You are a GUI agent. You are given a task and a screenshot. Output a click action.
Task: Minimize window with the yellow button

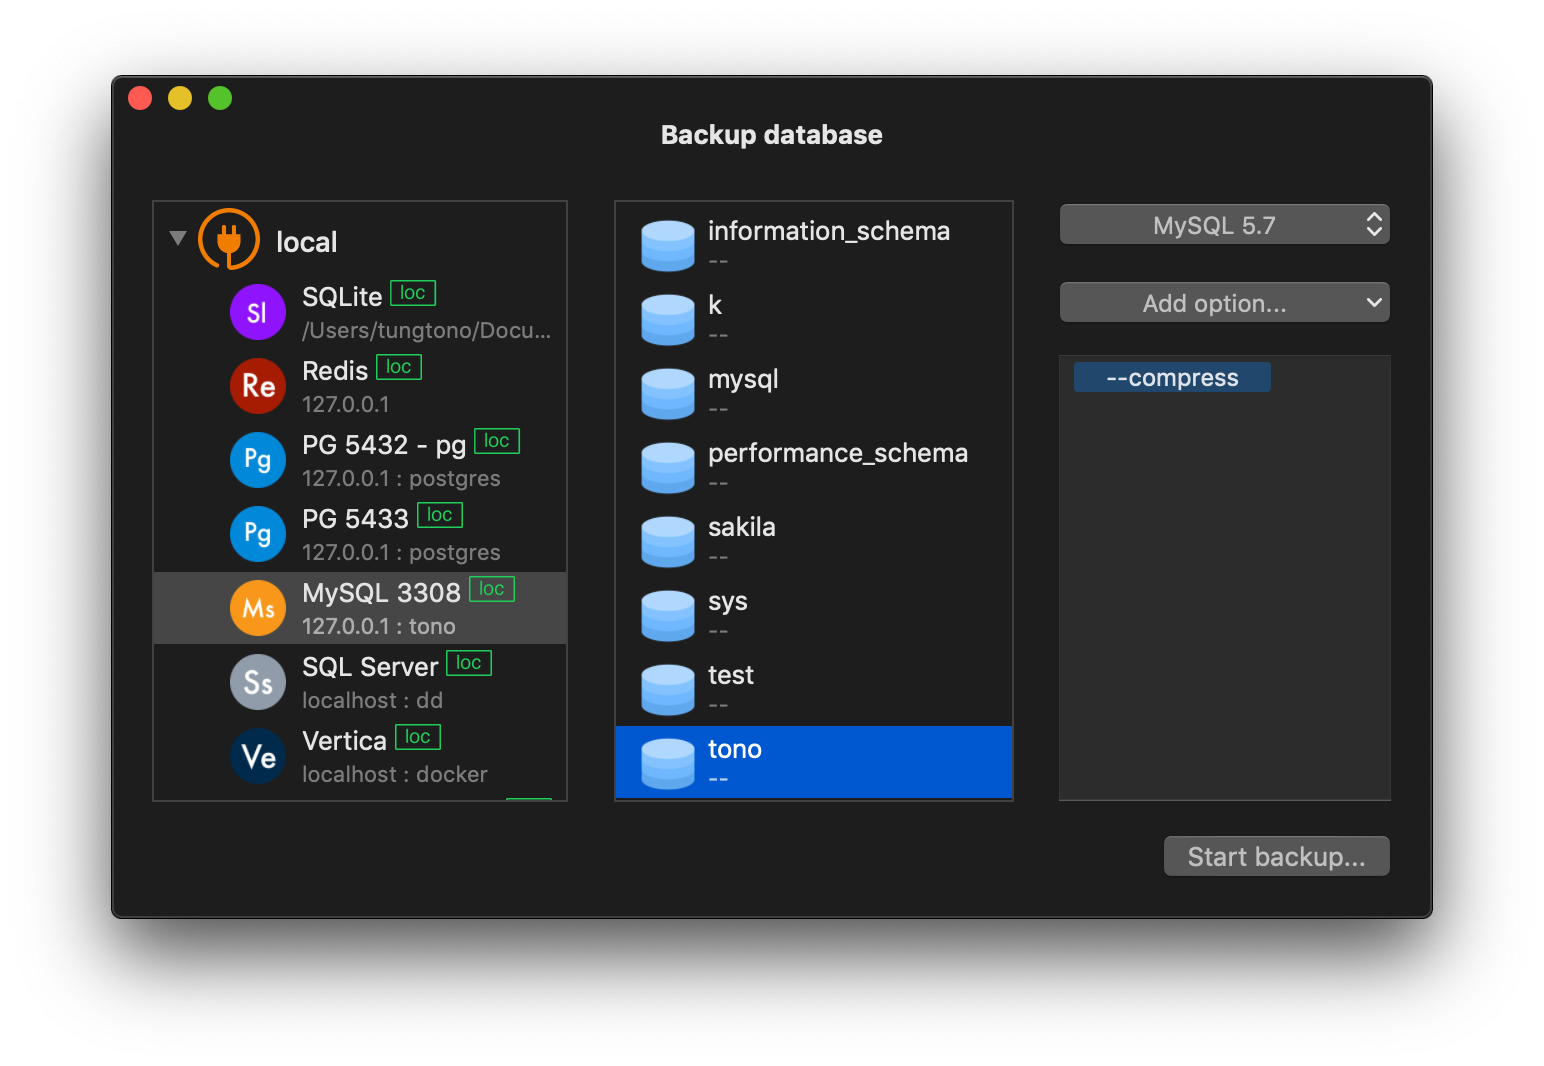(x=180, y=98)
